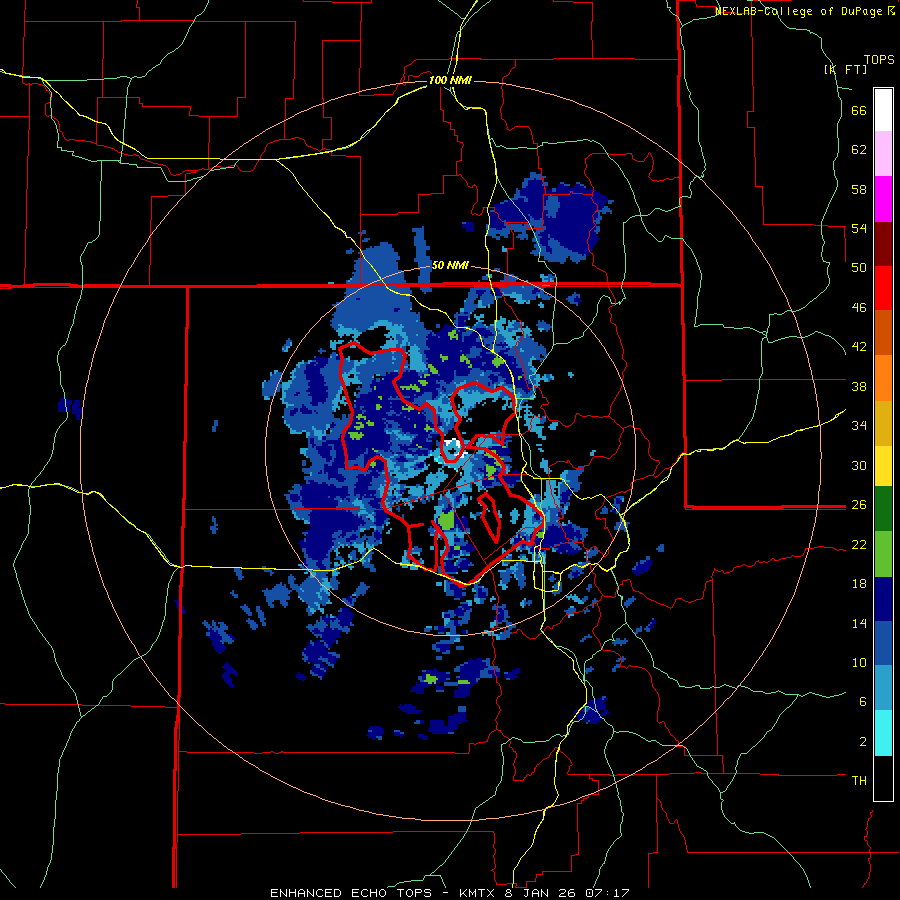Click the light blue legend swatch
900x900 pixels.
[x=883, y=688]
